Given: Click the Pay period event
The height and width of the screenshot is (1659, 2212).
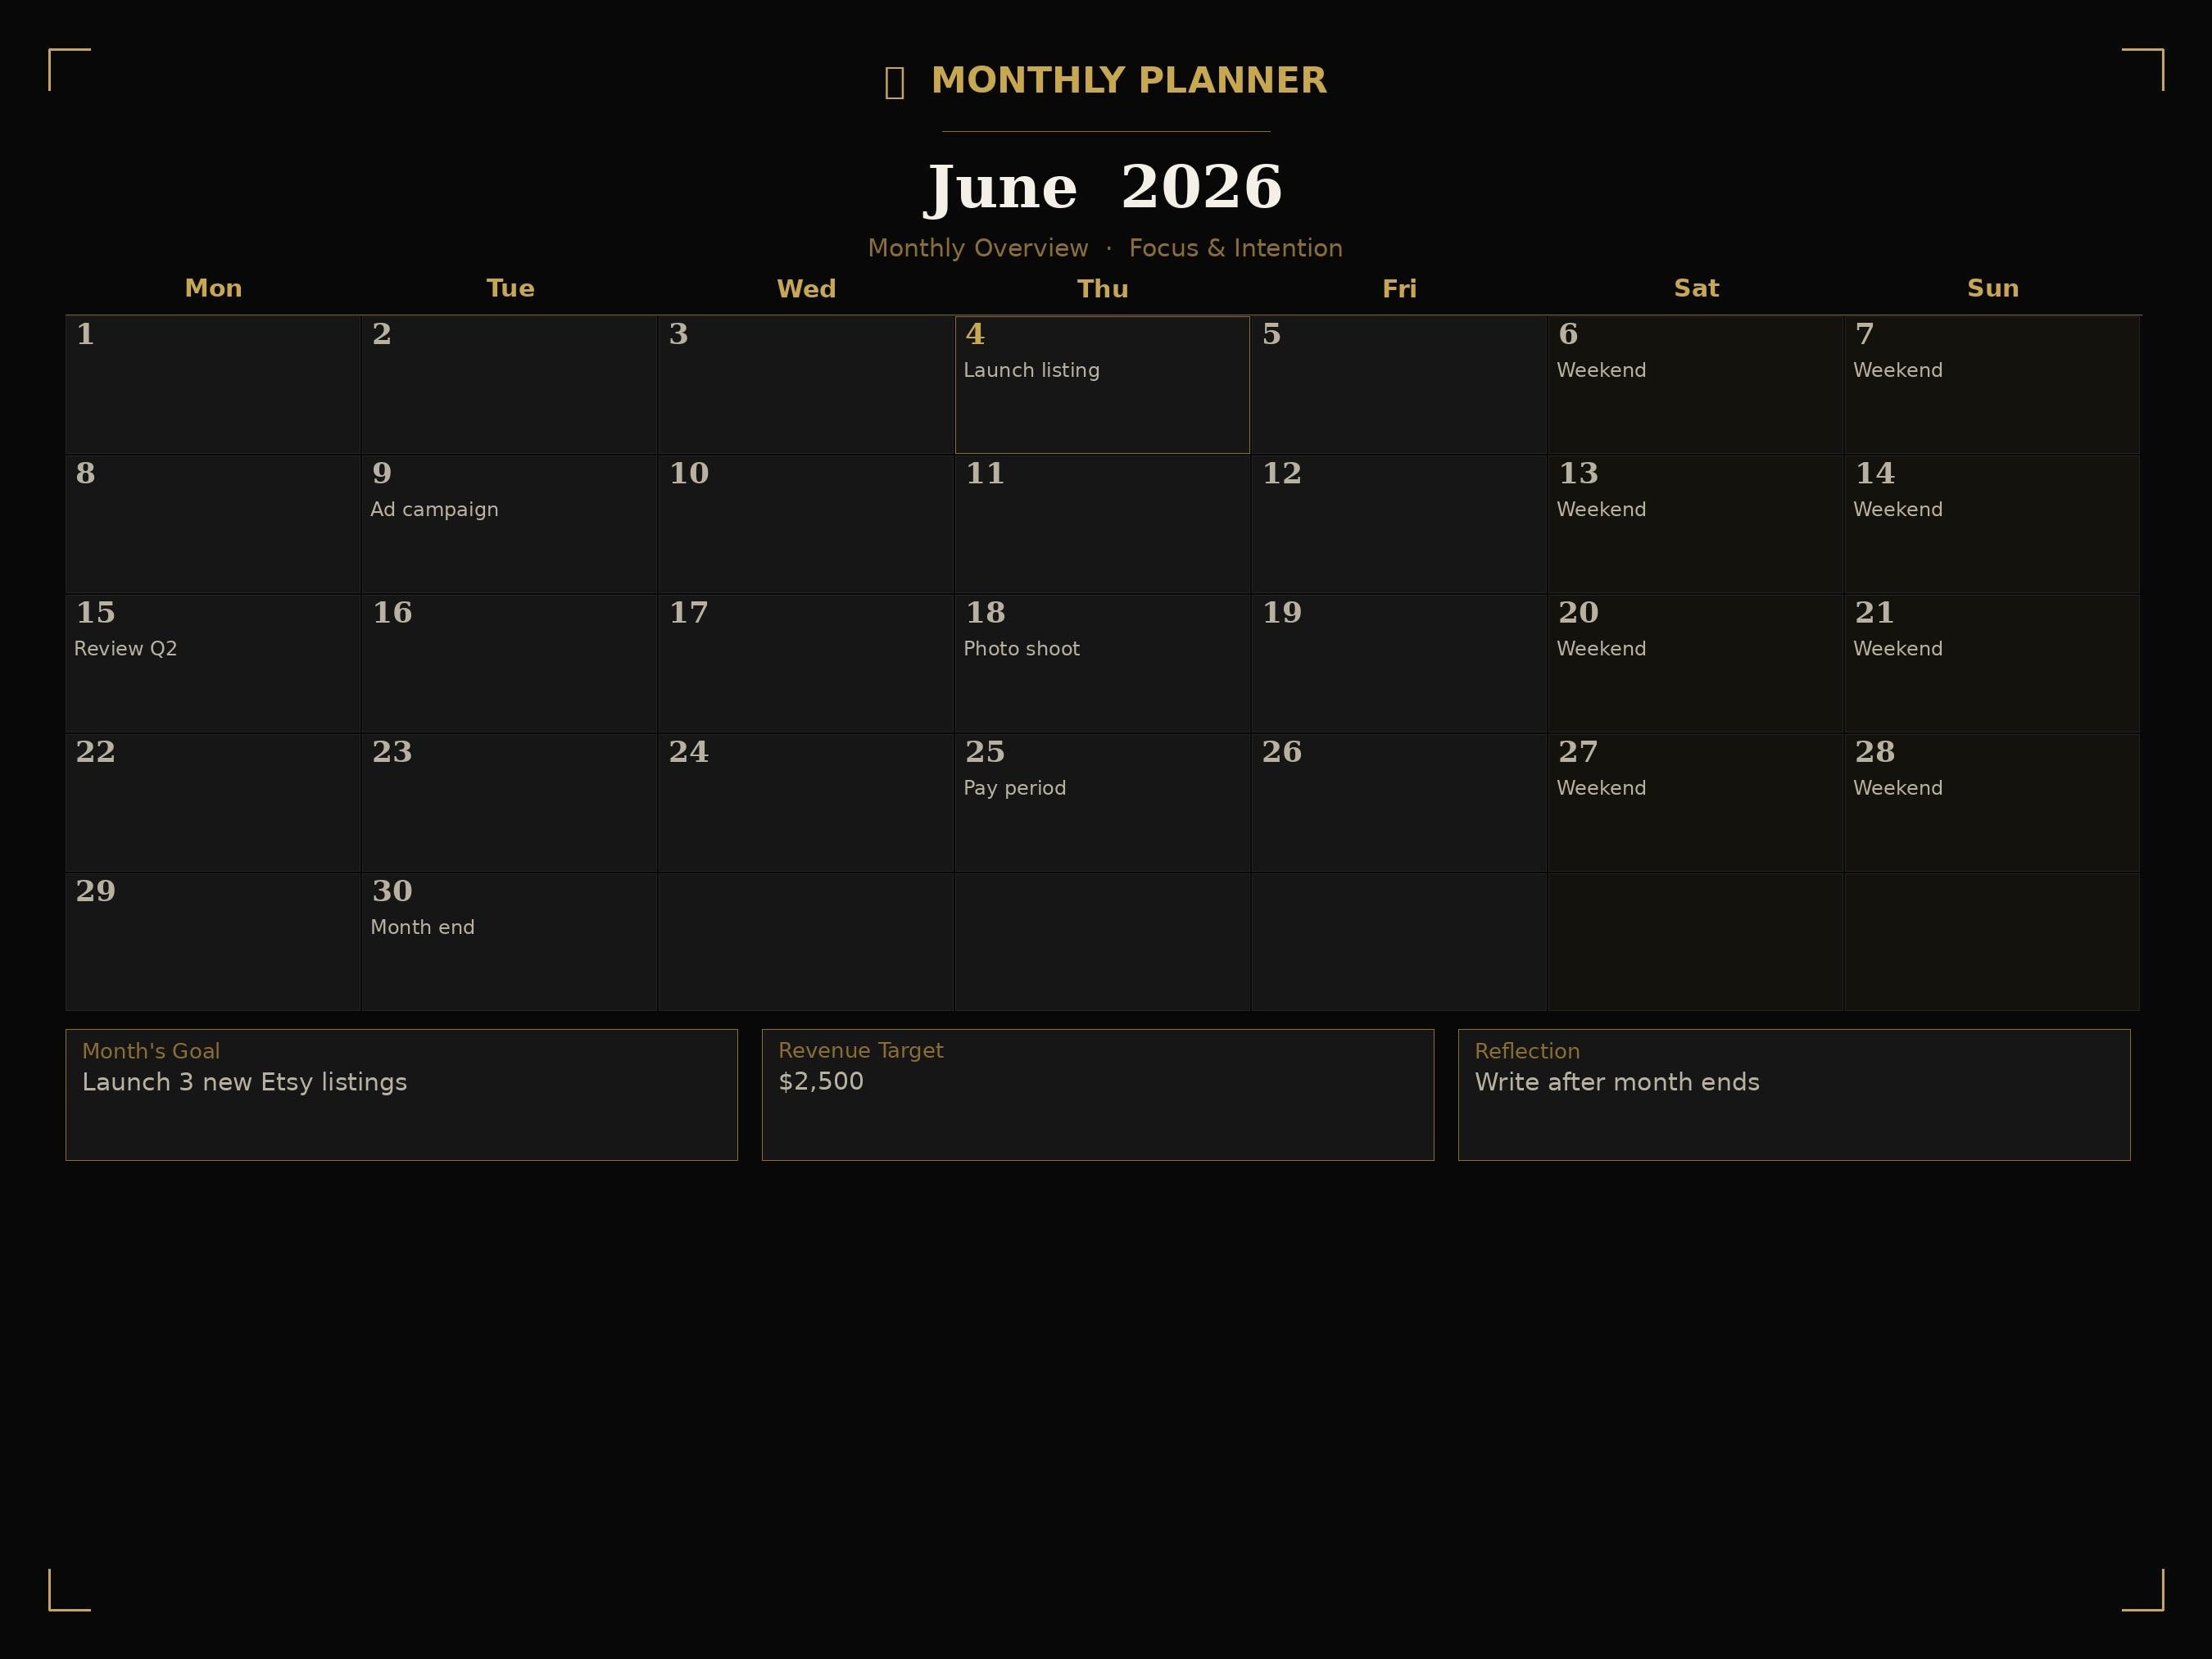Looking at the screenshot, I should 1014,788.
